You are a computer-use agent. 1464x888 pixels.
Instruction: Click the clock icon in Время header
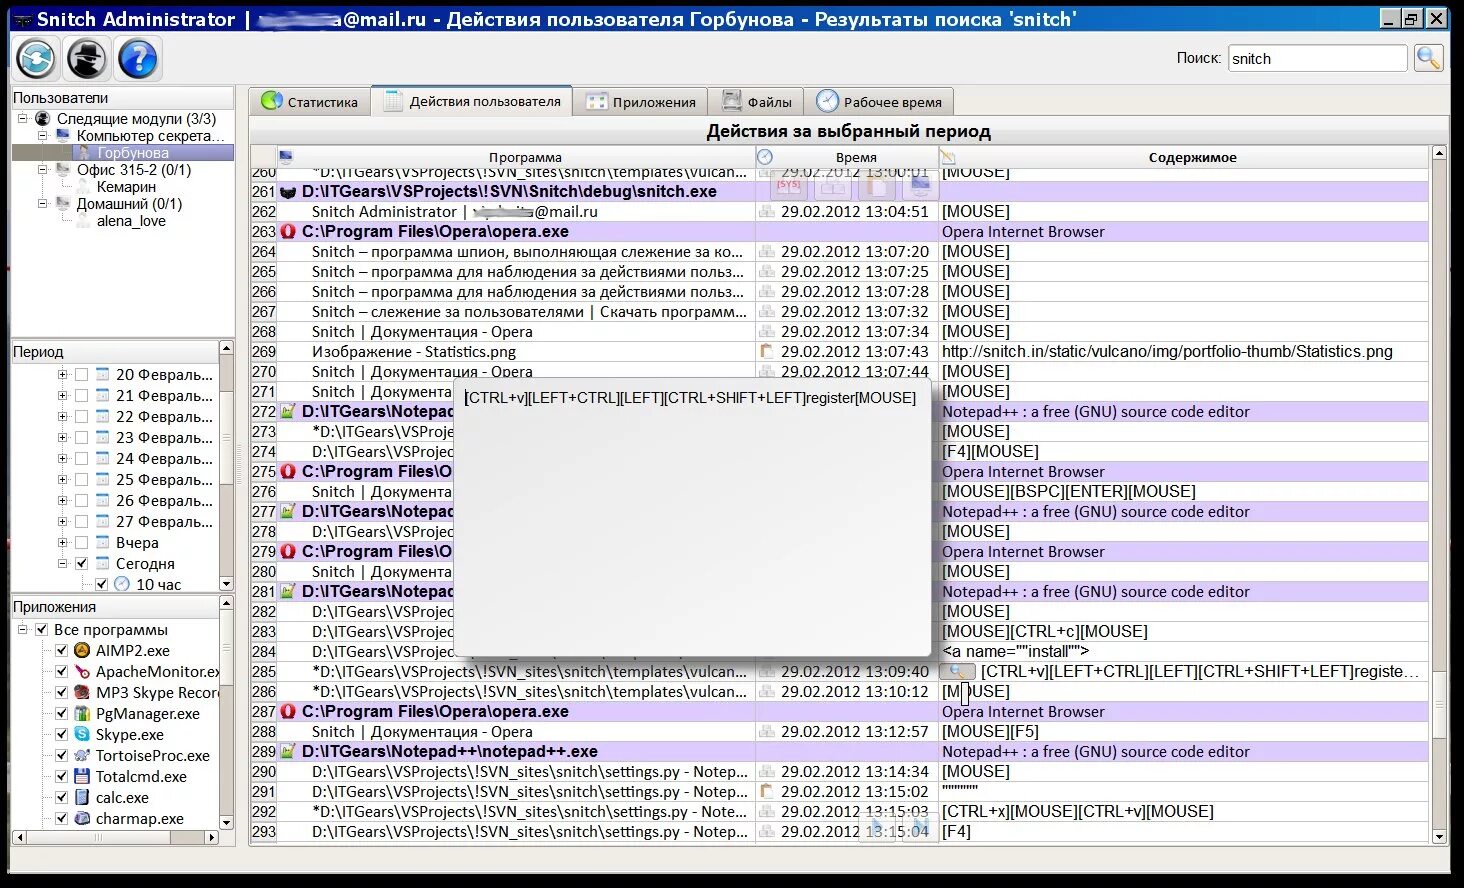(x=765, y=157)
